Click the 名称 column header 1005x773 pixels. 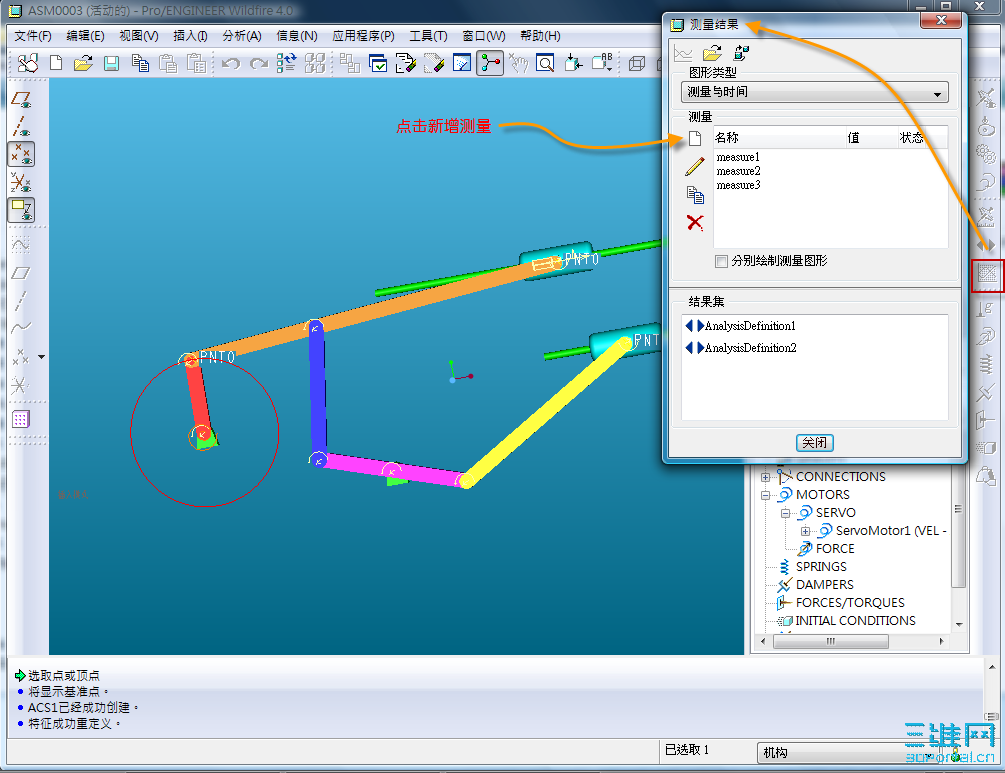(779, 138)
